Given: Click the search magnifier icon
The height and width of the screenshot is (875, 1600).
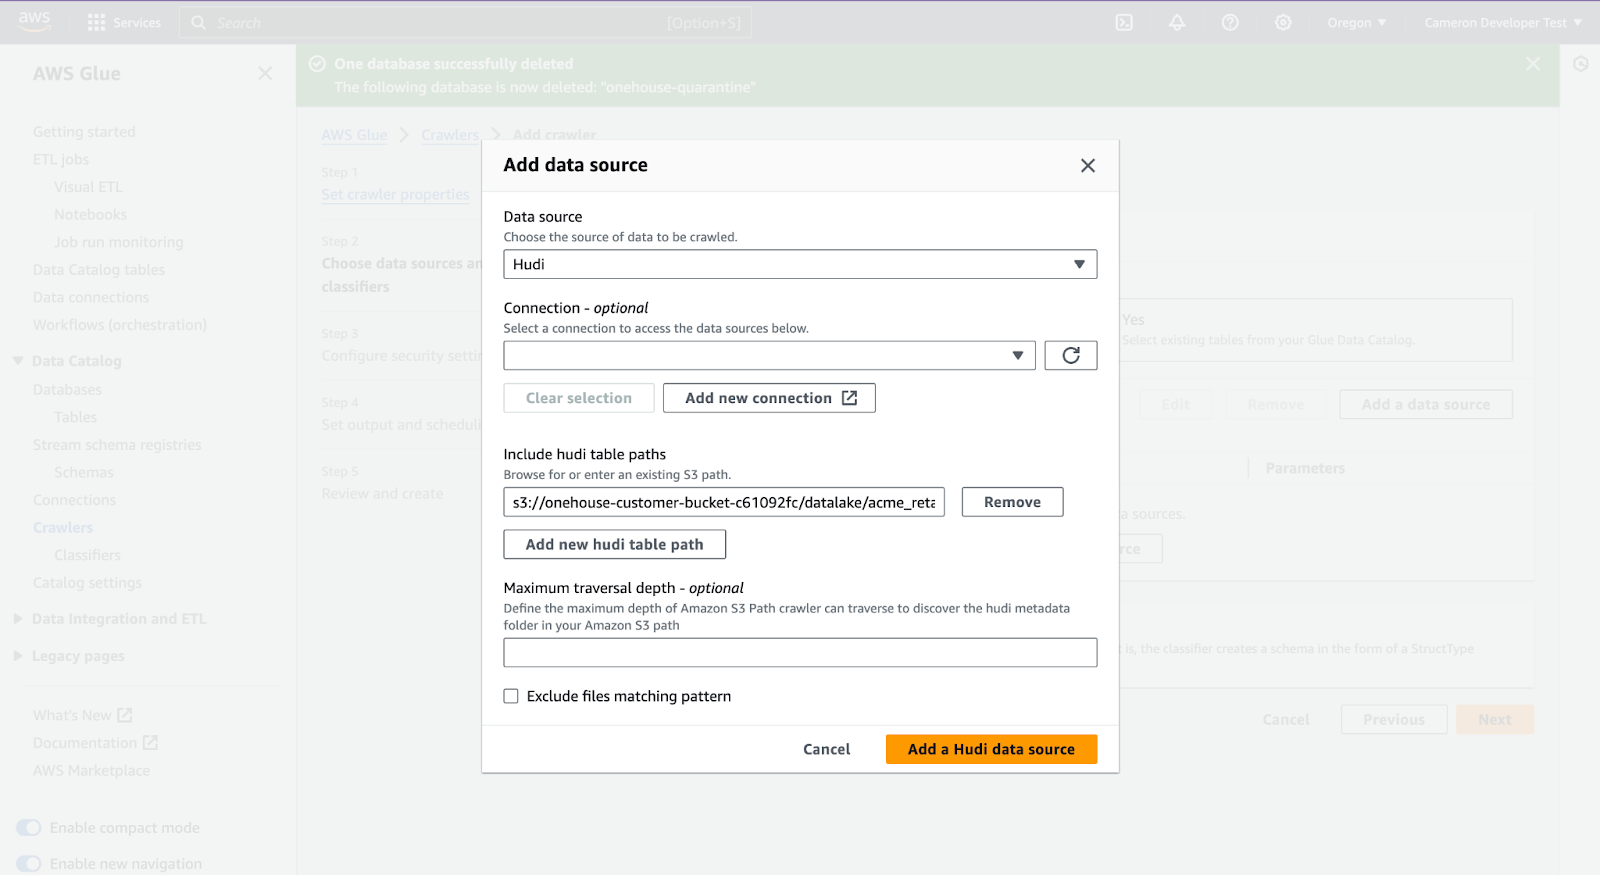Looking at the screenshot, I should 199,22.
